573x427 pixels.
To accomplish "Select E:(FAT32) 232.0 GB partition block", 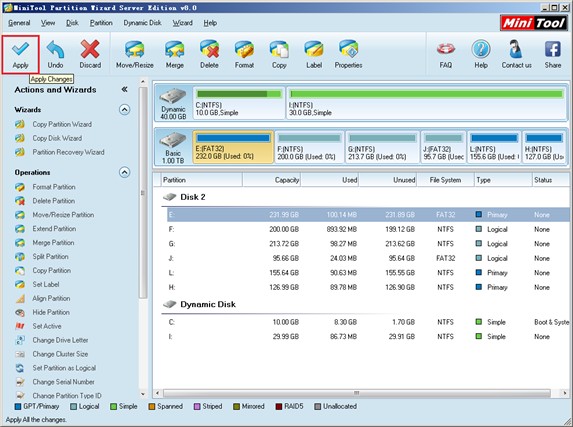I will click(233, 147).
